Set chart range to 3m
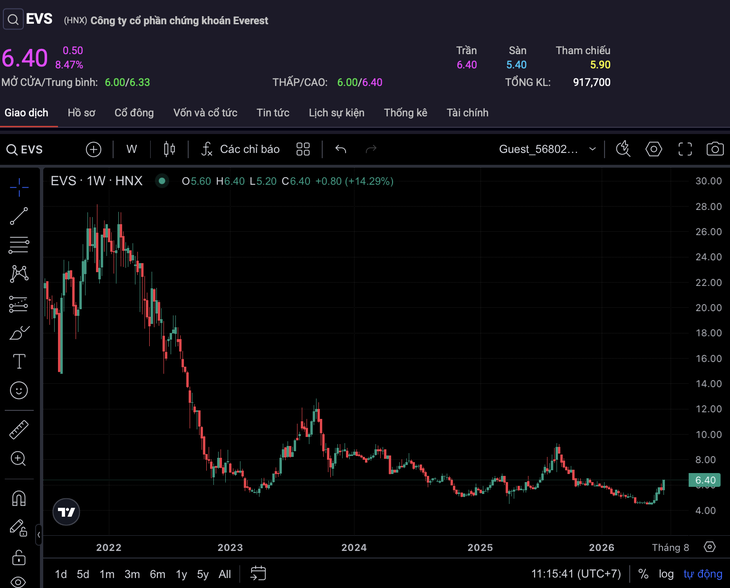Image resolution: width=730 pixels, height=588 pixels. tap(132, 574)
